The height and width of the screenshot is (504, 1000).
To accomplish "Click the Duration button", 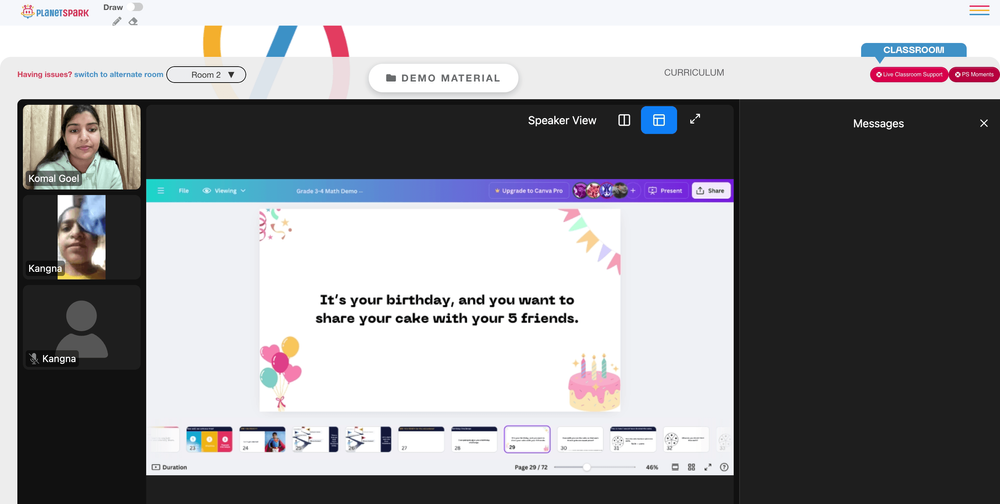I will point(169,467).
